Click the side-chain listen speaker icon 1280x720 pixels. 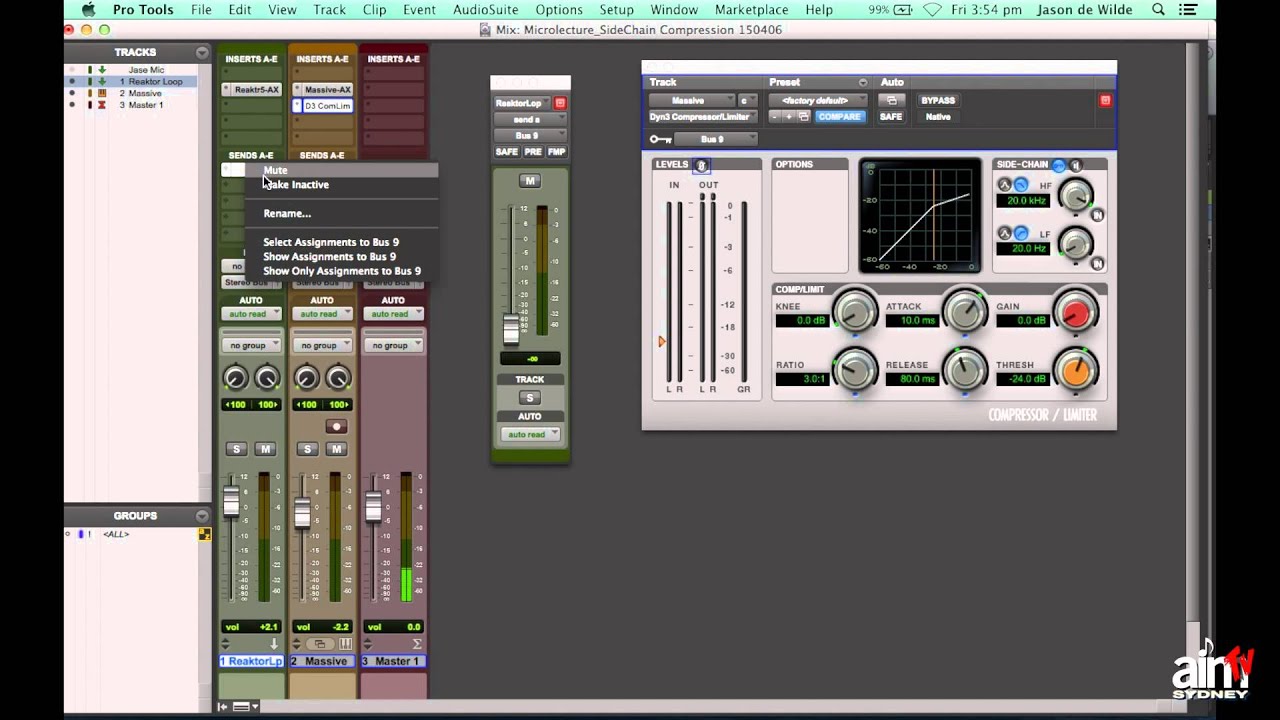[x=1076, y=165]
